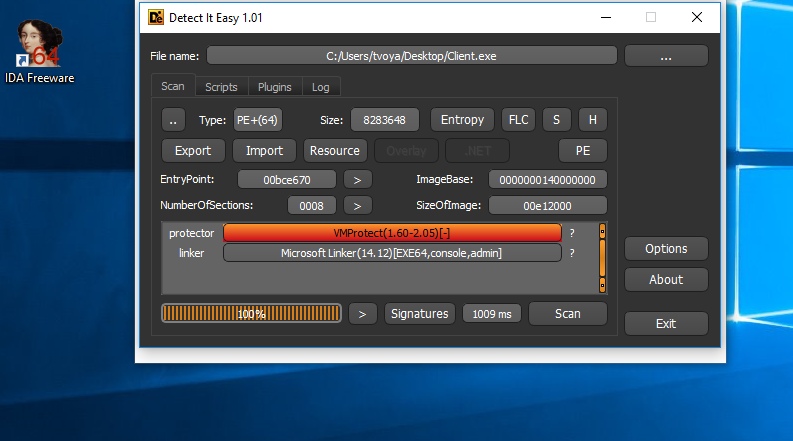
Task: Click the 1009 ms scan time field
Action: 492,314
